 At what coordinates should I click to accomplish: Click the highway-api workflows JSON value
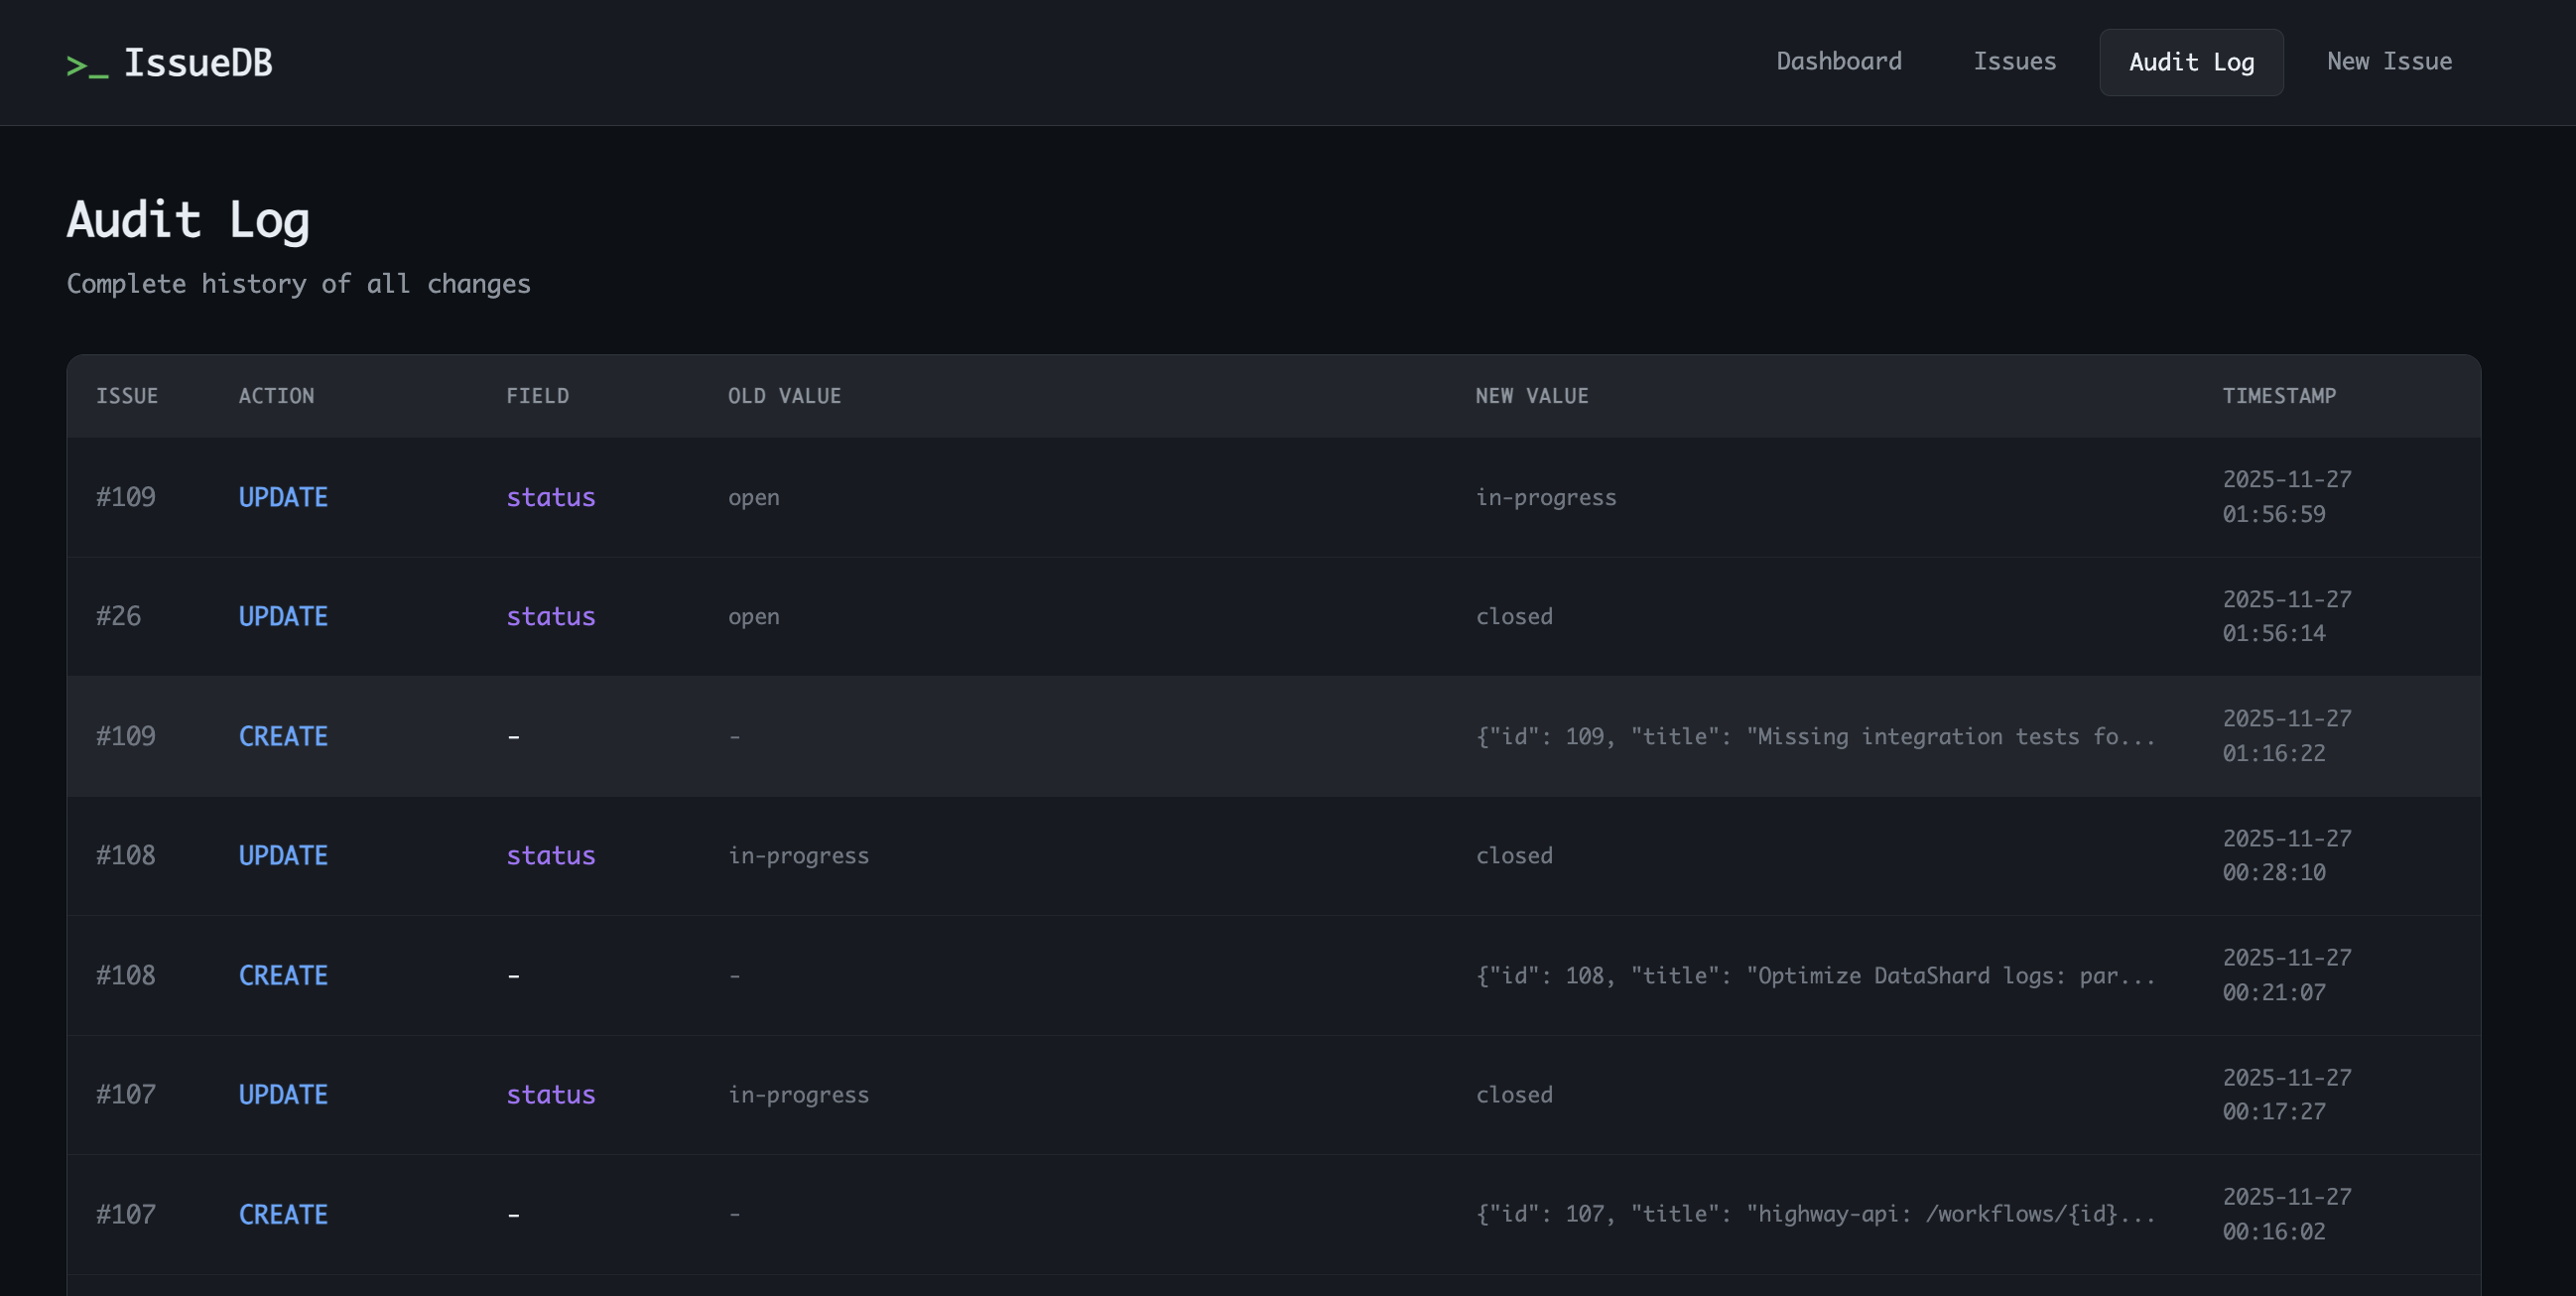pyautogui.click(x=1814, y=1214)
